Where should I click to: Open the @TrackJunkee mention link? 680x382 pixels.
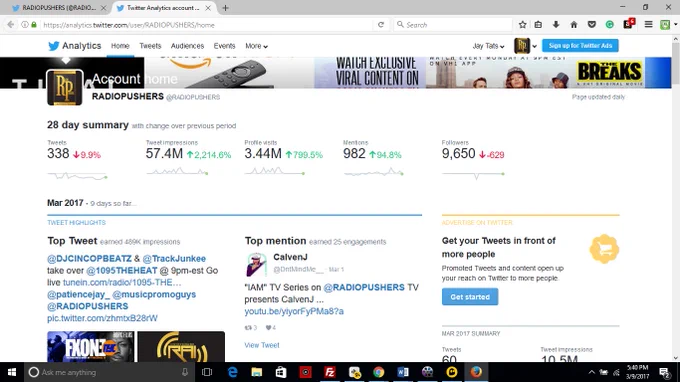tap(174, 259)
